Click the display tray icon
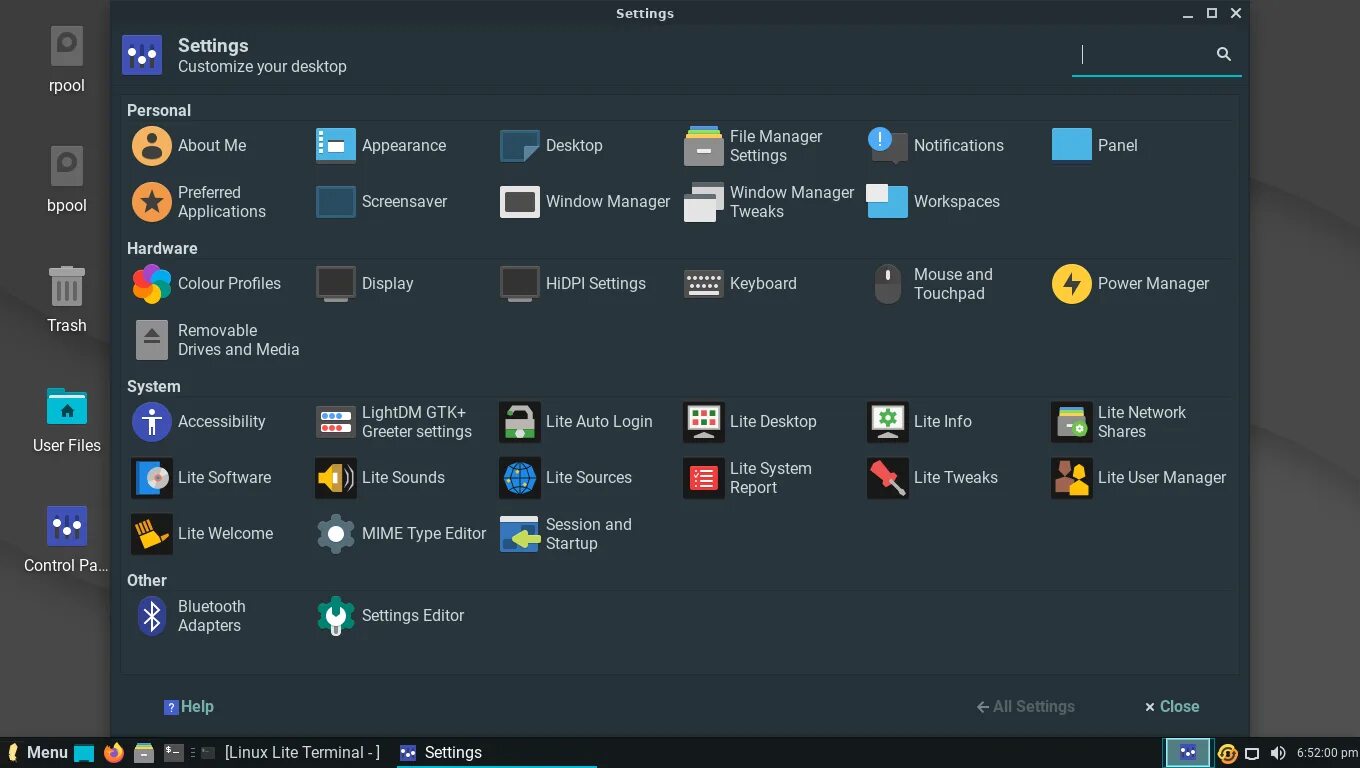The image size is (1360, 768). tap(1252, 753)
